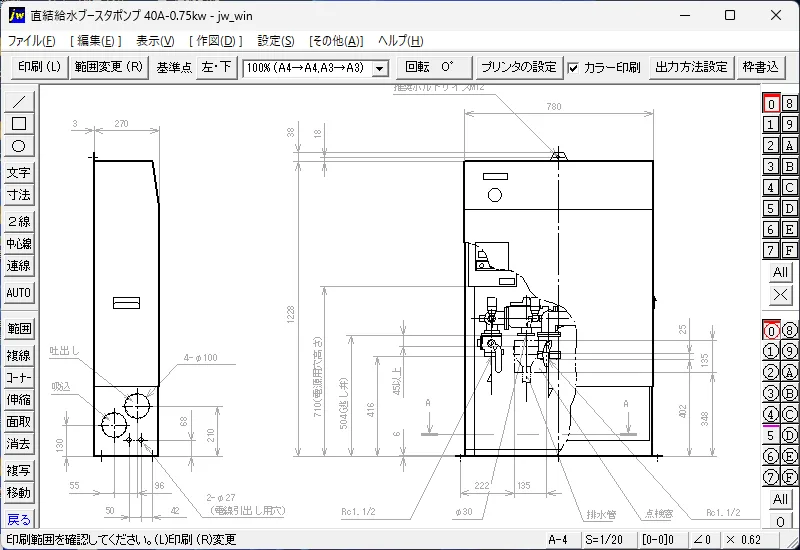Open the 表示(V) menu
The width and height of the screenshot is (800, 550).
pyautogui.click(x=155, y=41)
